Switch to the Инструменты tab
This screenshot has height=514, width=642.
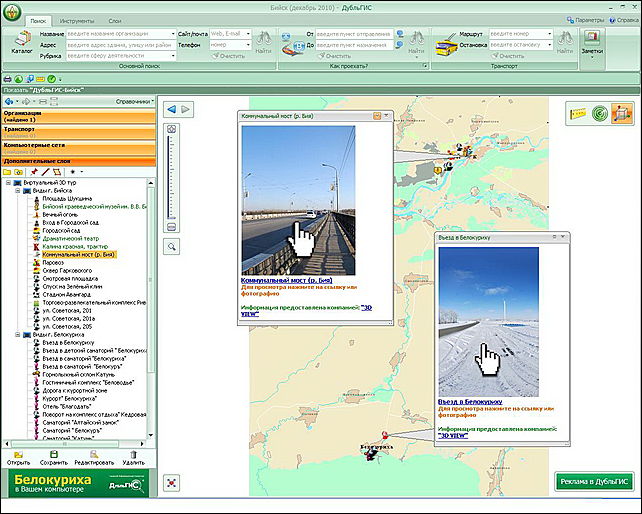(75, 20)
